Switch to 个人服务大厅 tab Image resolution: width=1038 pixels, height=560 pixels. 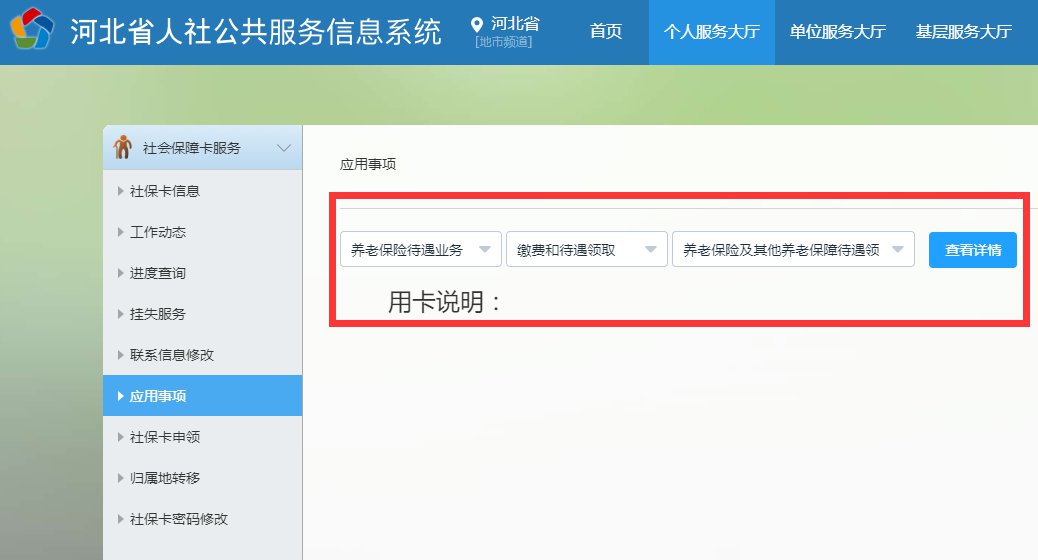(x=712, y=31)
